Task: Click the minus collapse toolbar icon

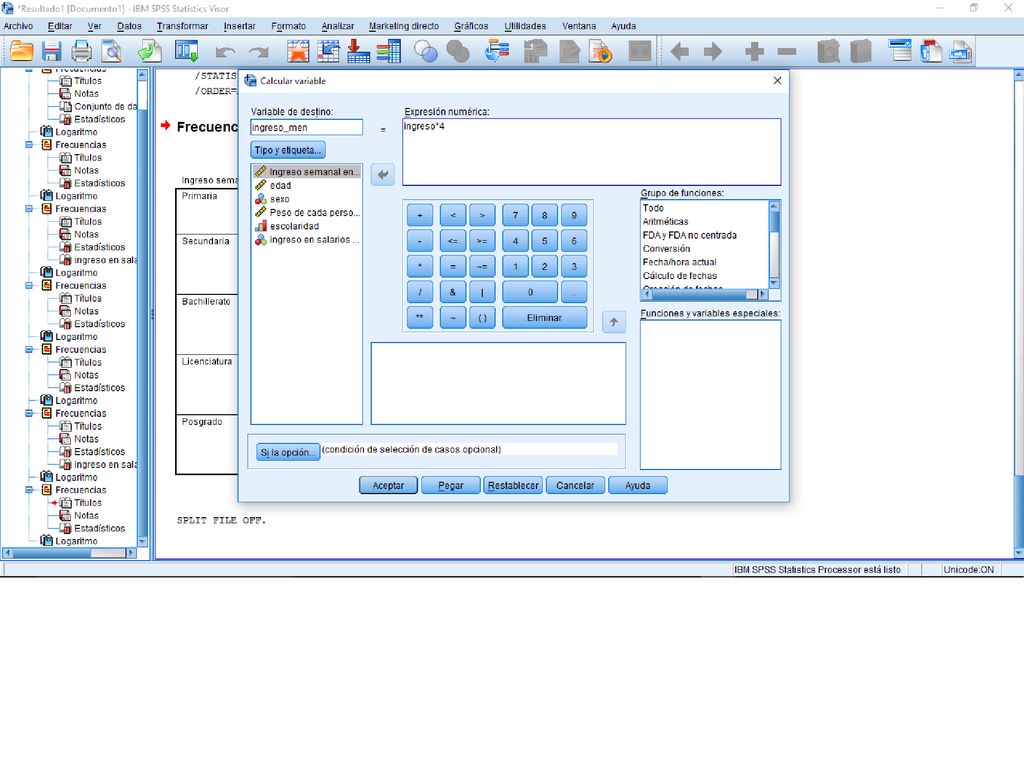Action: coord(787,51)
